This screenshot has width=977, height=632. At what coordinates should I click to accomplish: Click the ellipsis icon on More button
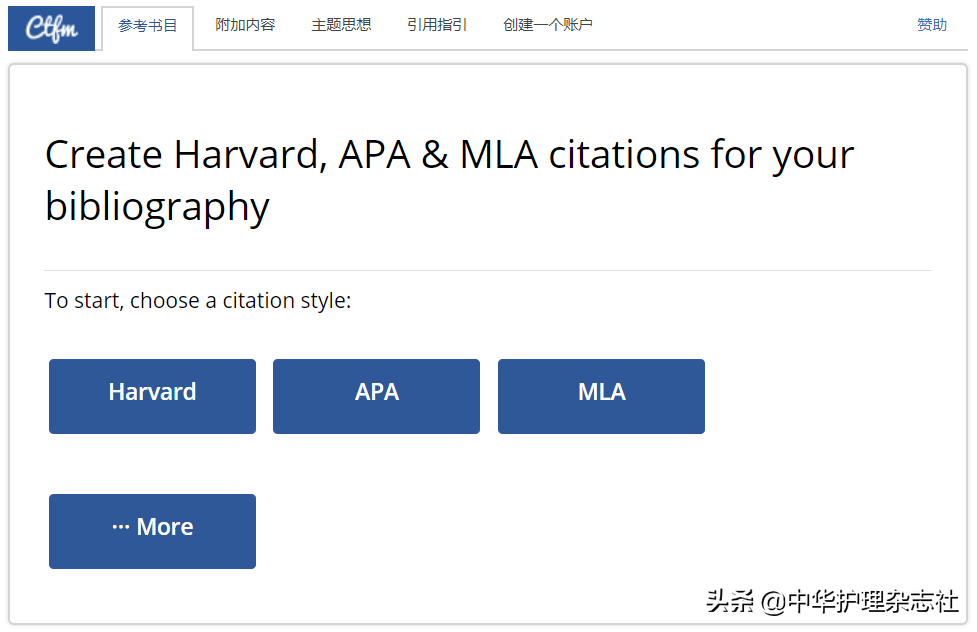click(121, 527)
